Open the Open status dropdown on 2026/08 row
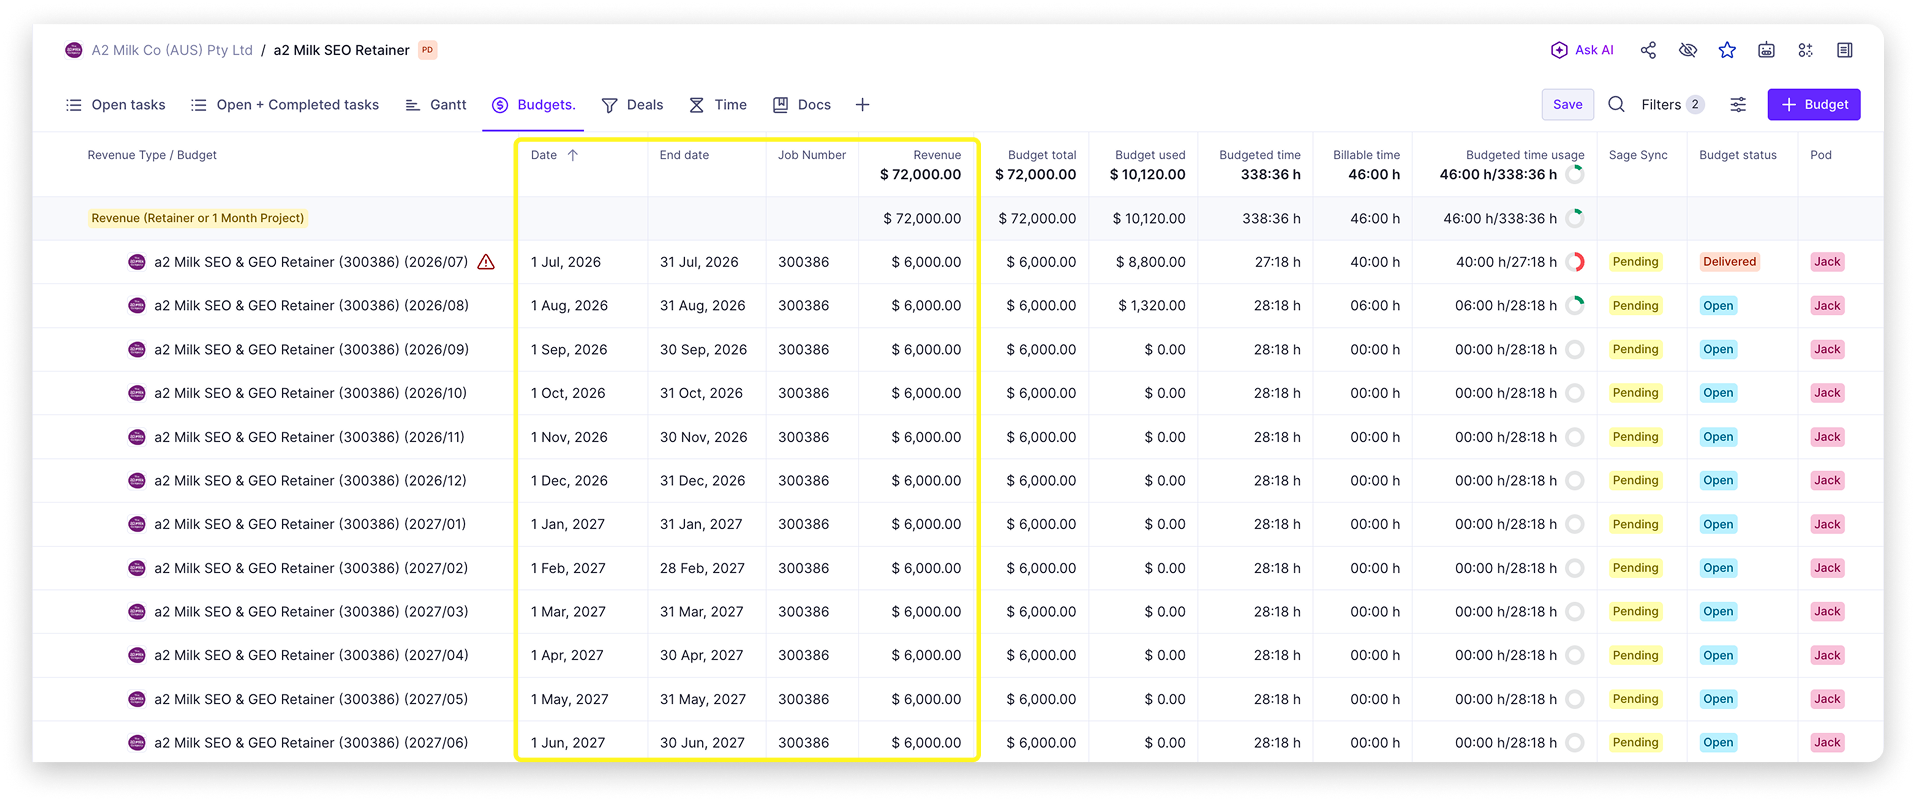The height and width of the screenshot is (803, 1917). pyautogui.click(x=1718, y=306)
